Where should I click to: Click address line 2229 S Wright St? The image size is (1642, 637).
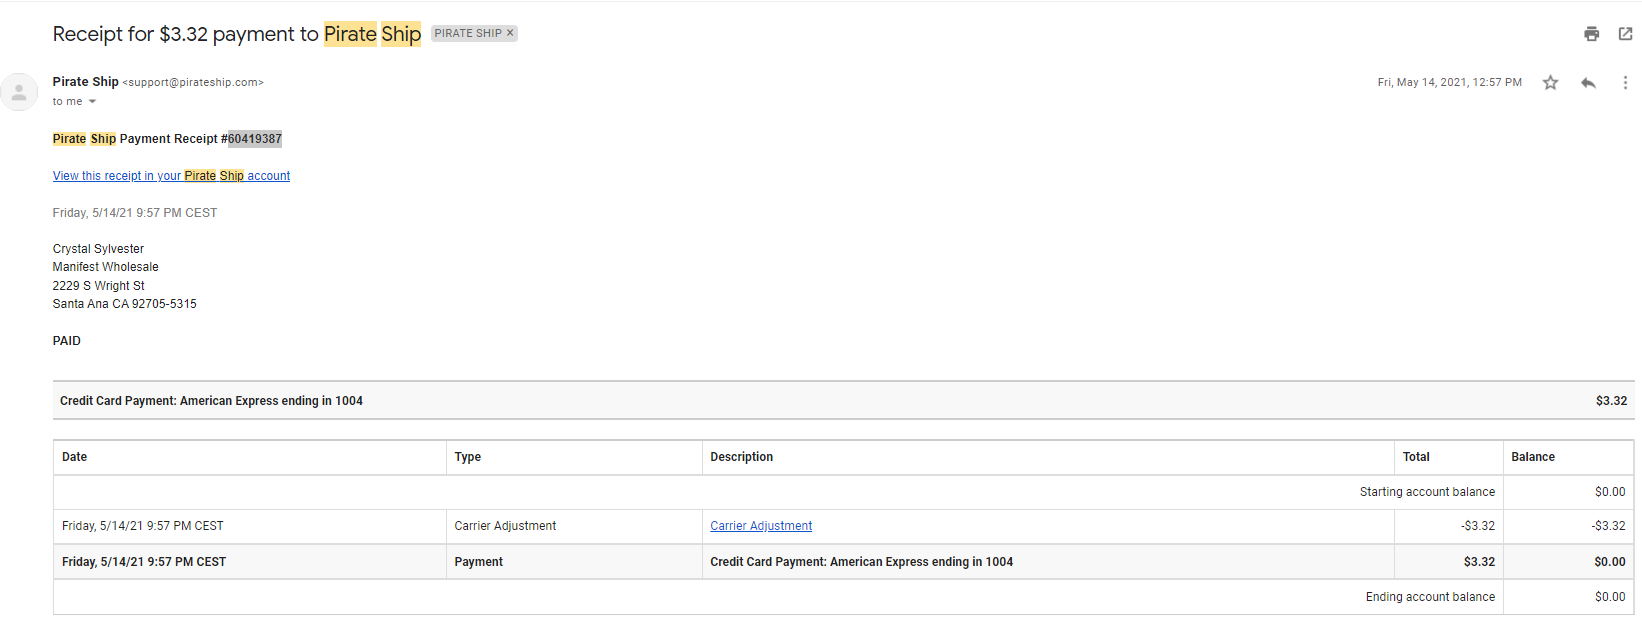[99, 286]
